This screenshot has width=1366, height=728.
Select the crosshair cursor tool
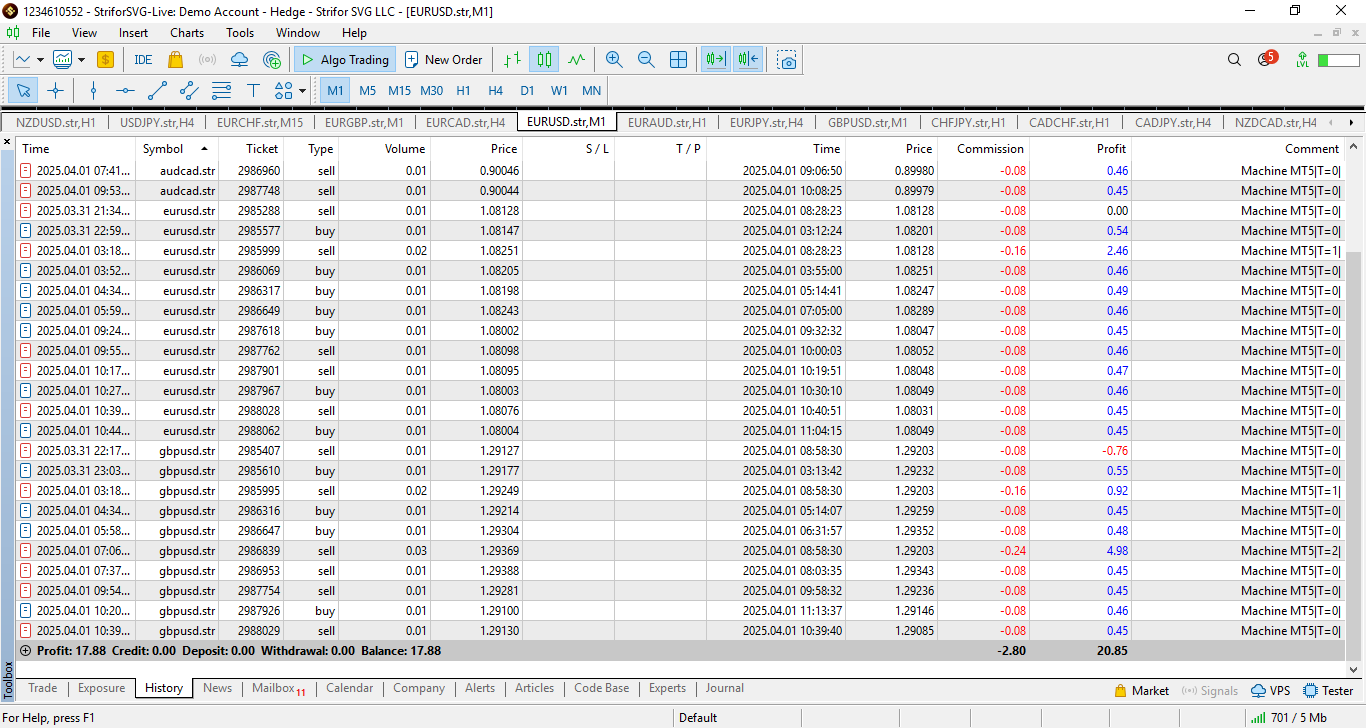click(55, 91)
